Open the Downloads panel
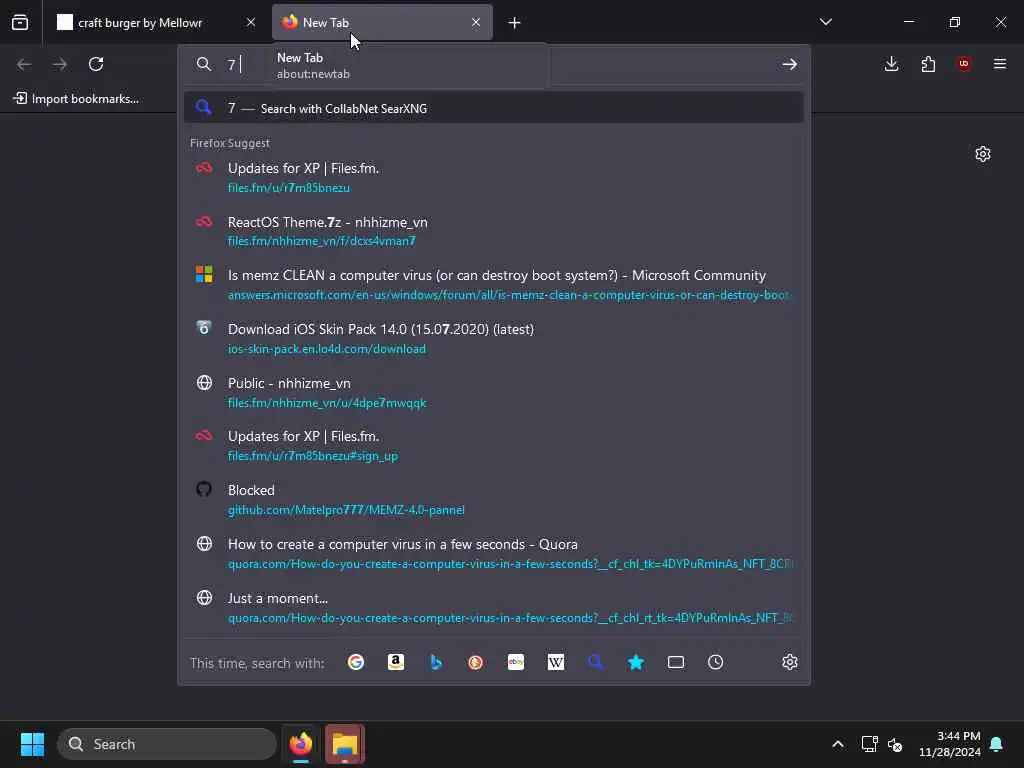Image resolution: width=1024 pixels, height=768 pixels. (x=891, y=64)
